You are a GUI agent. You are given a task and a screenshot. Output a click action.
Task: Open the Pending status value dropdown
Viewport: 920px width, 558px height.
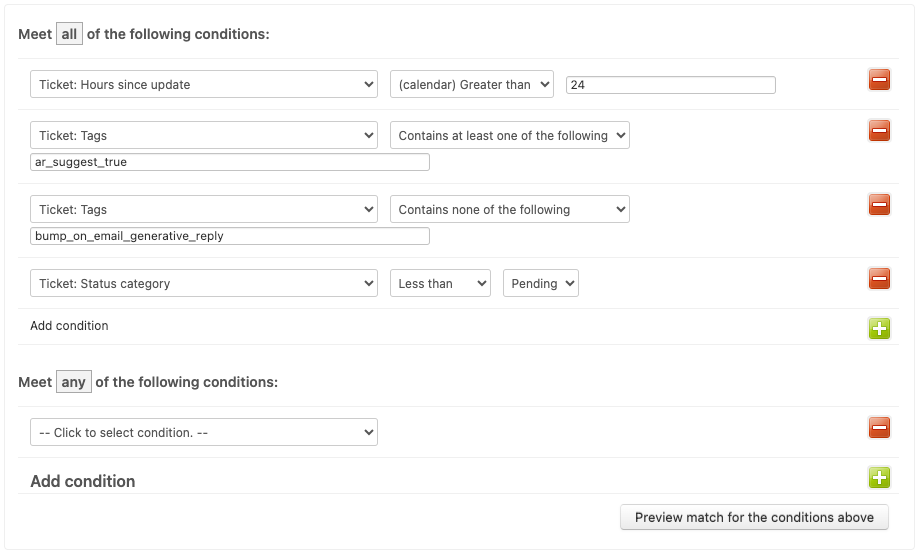coord(541,283)
